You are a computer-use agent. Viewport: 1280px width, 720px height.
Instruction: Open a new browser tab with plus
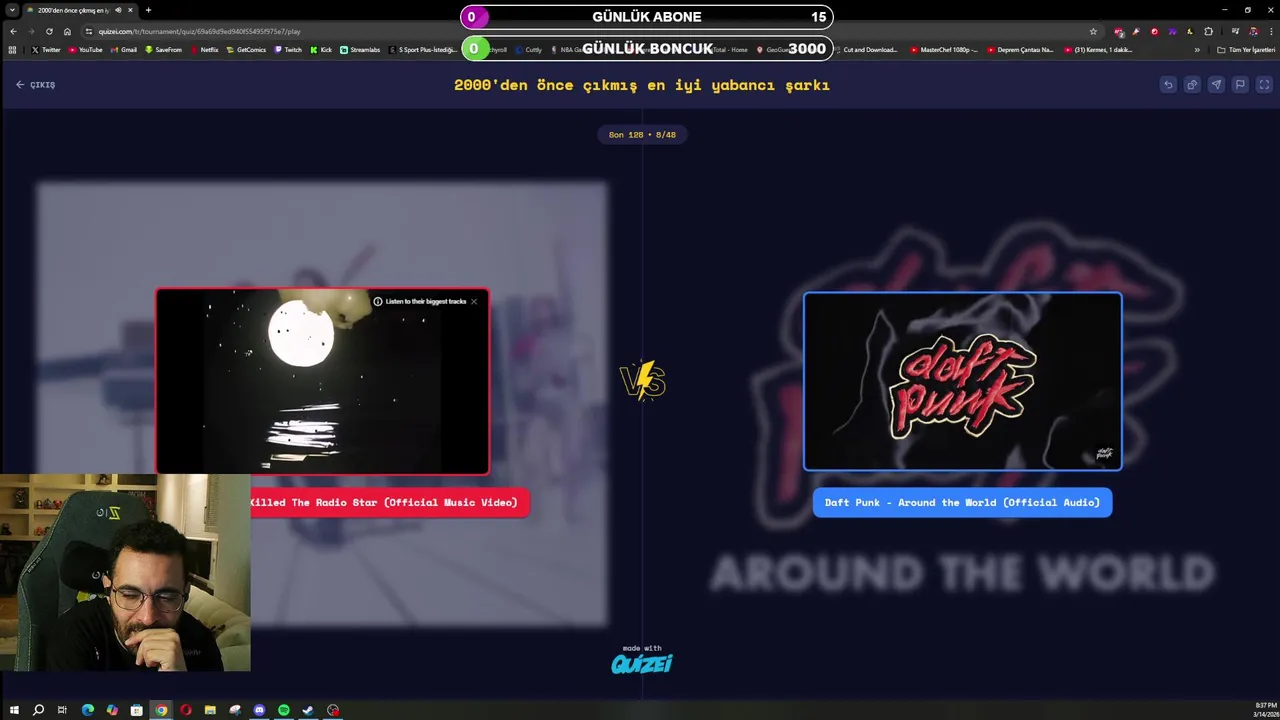coord(148,10)
